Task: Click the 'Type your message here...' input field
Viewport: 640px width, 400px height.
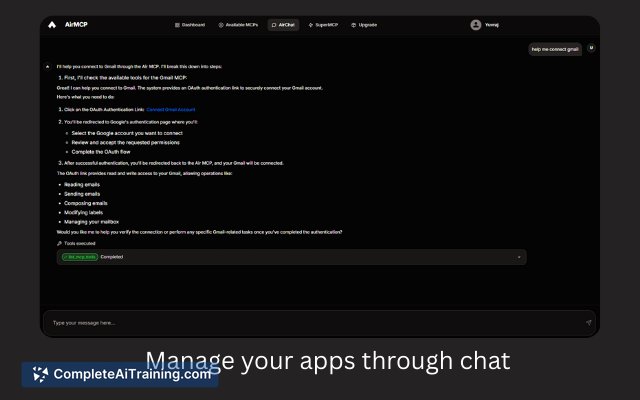Action: coord(319,323)
